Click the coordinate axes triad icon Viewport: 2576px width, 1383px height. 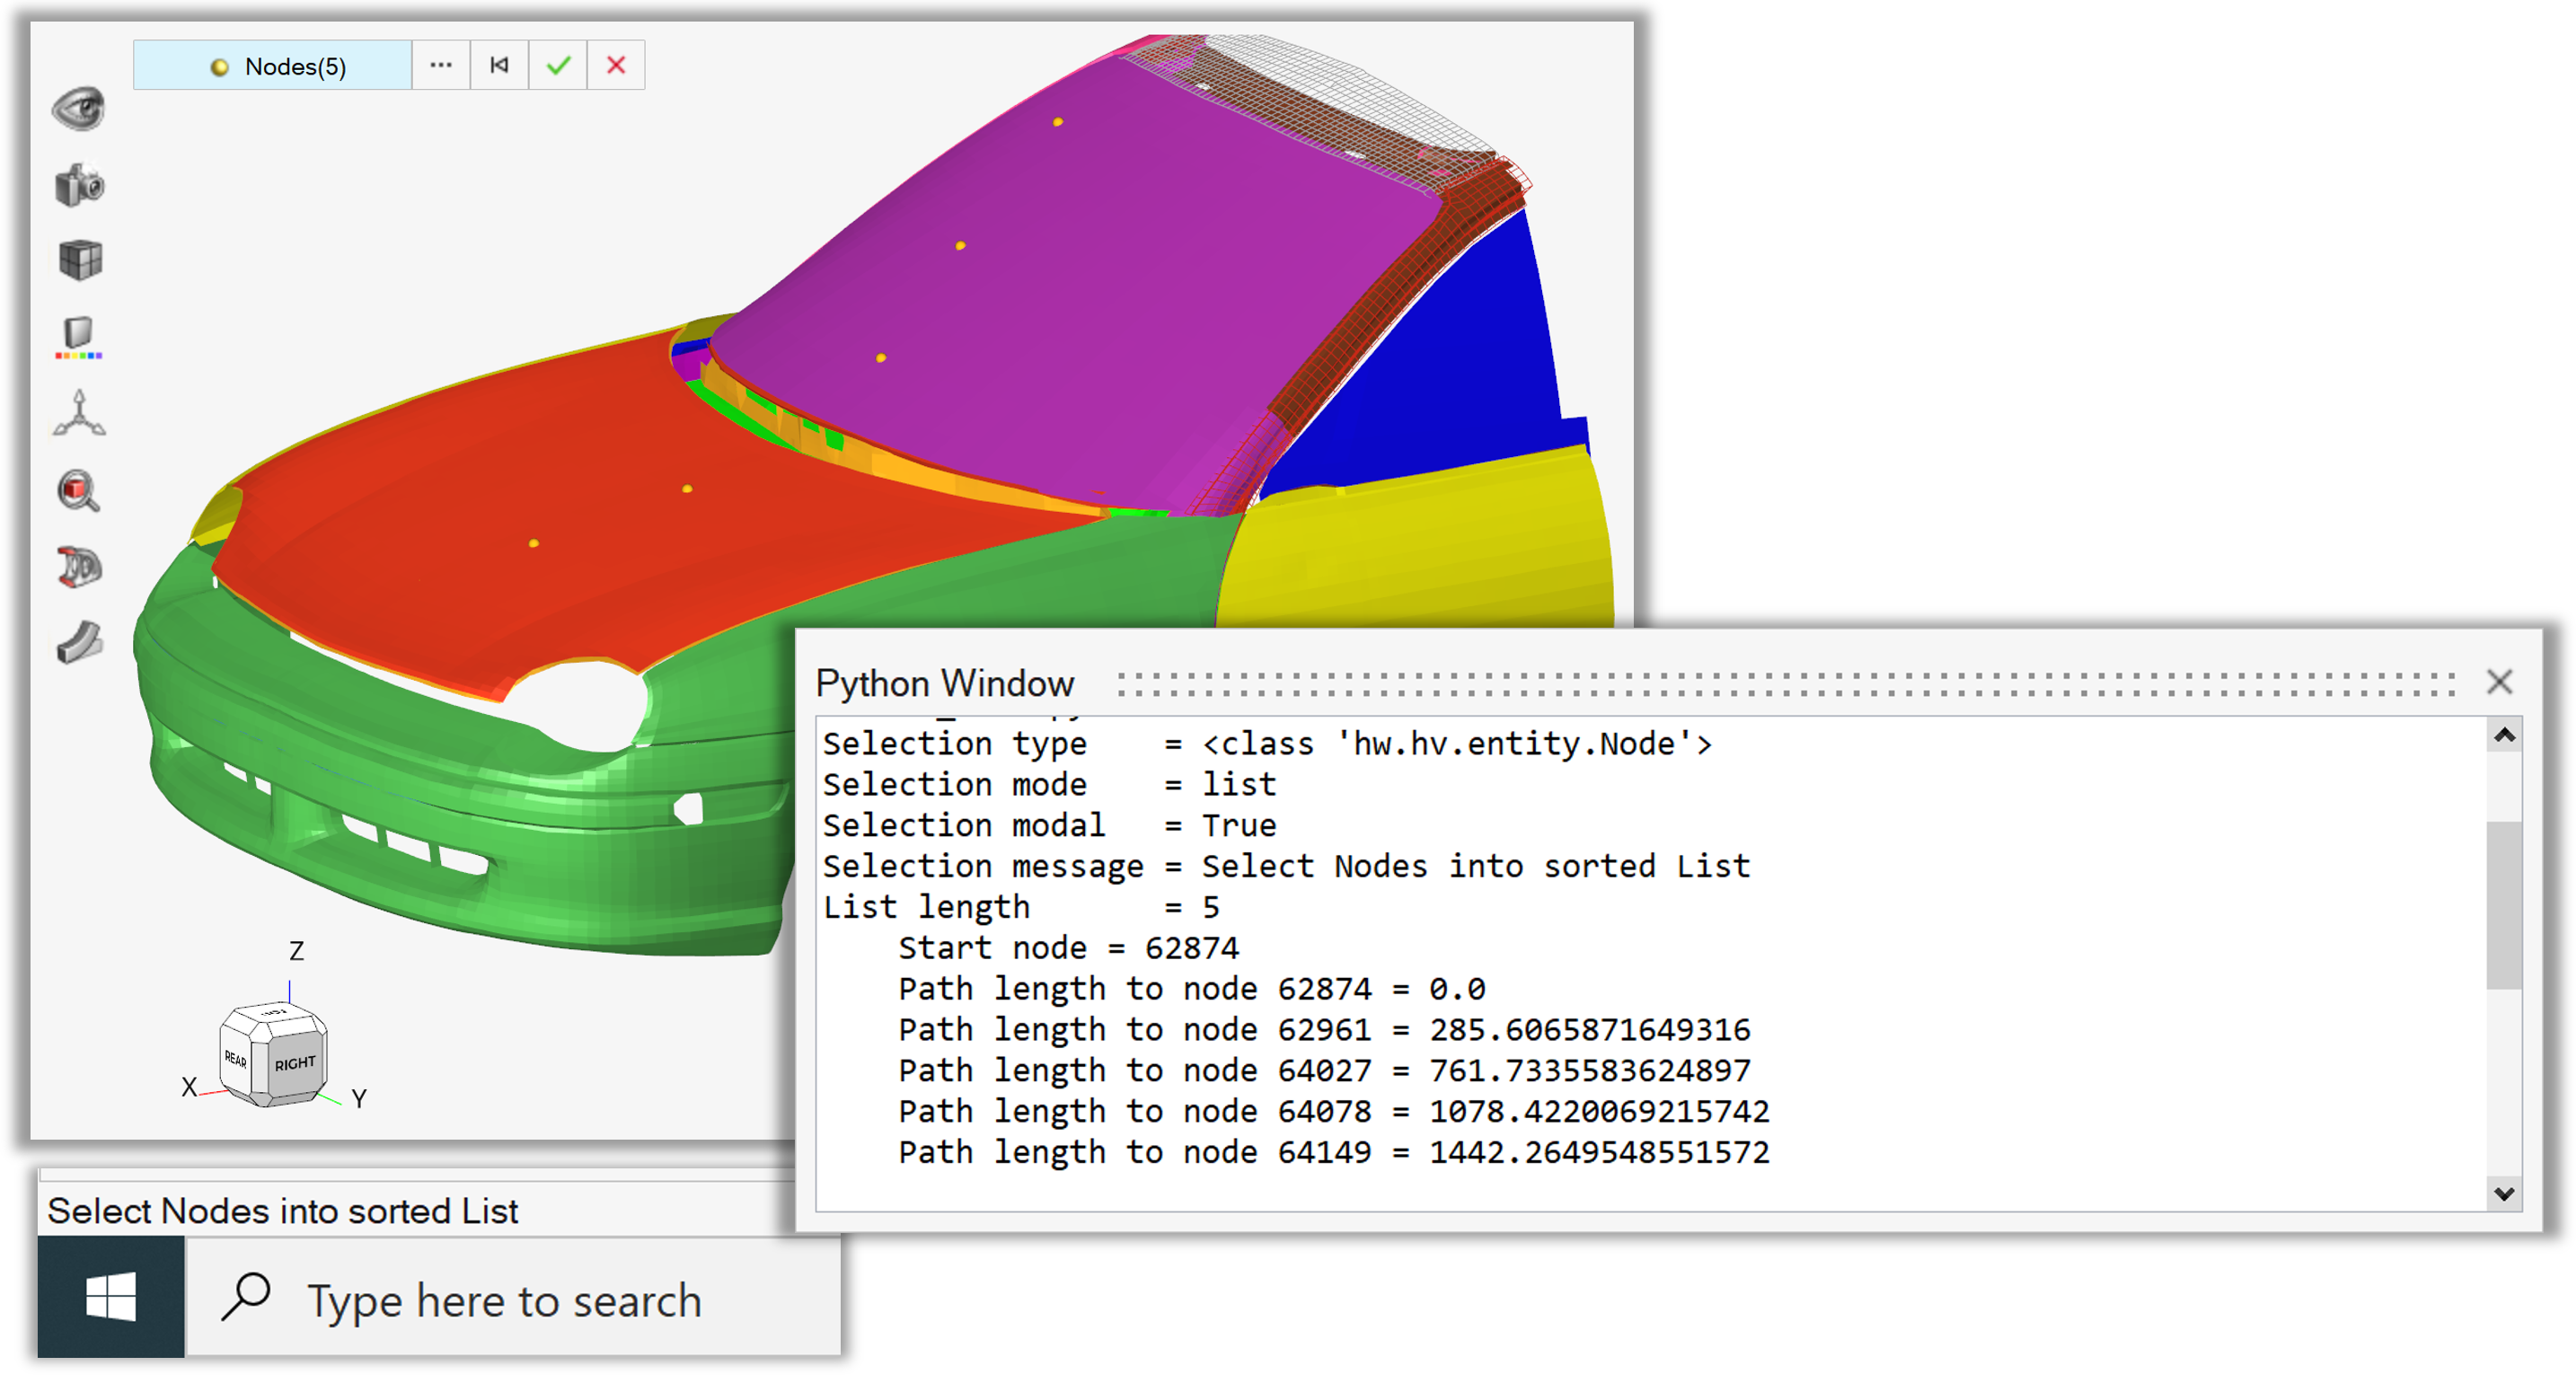point(79,414)
